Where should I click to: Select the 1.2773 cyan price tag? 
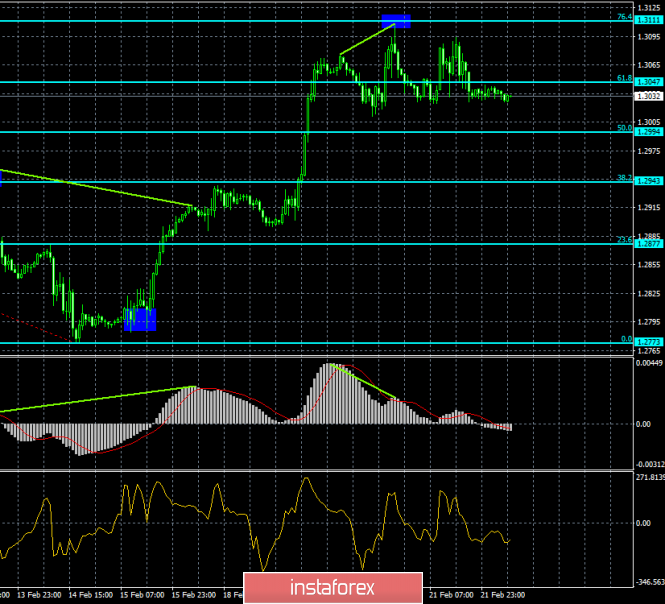[649, 342]
